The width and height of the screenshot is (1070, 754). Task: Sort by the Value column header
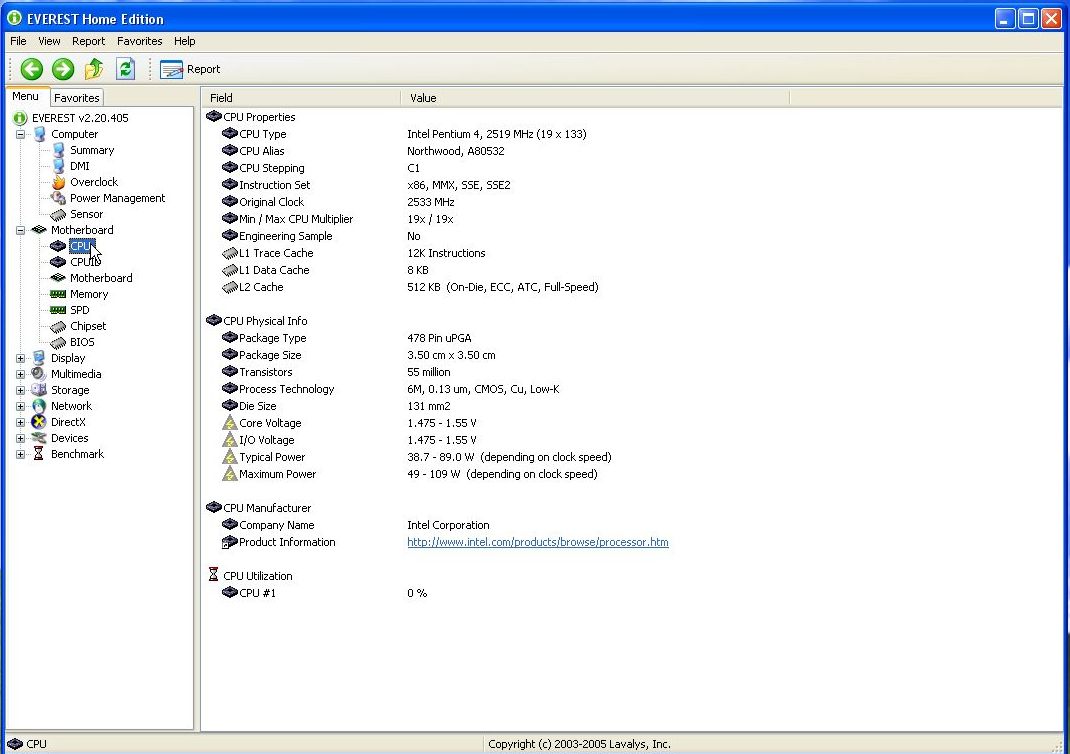[x=595, y=98]
